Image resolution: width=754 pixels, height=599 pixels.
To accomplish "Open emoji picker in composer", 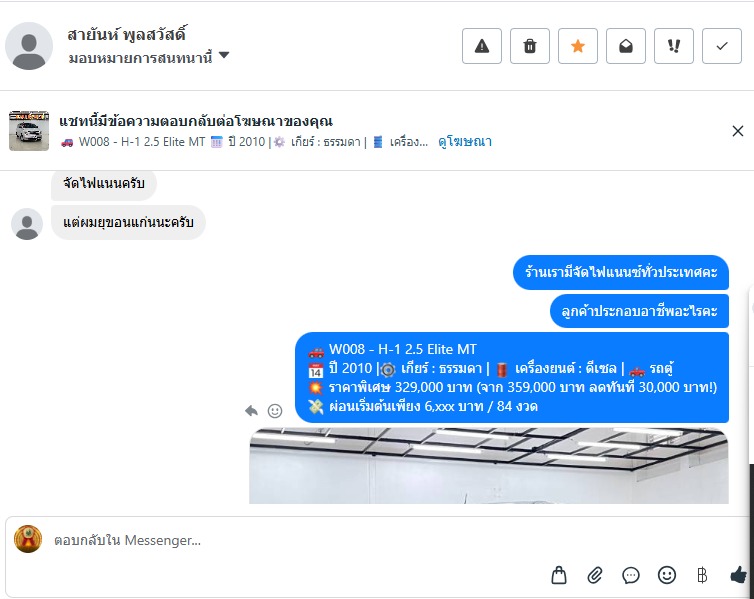I will (666, 575).
